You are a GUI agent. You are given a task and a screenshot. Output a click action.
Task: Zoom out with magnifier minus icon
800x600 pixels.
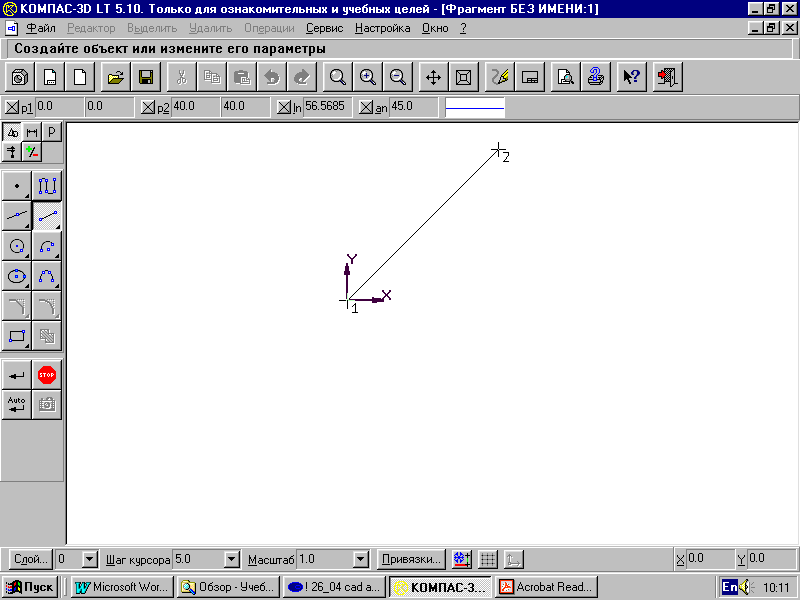click(x=397, y=77)
